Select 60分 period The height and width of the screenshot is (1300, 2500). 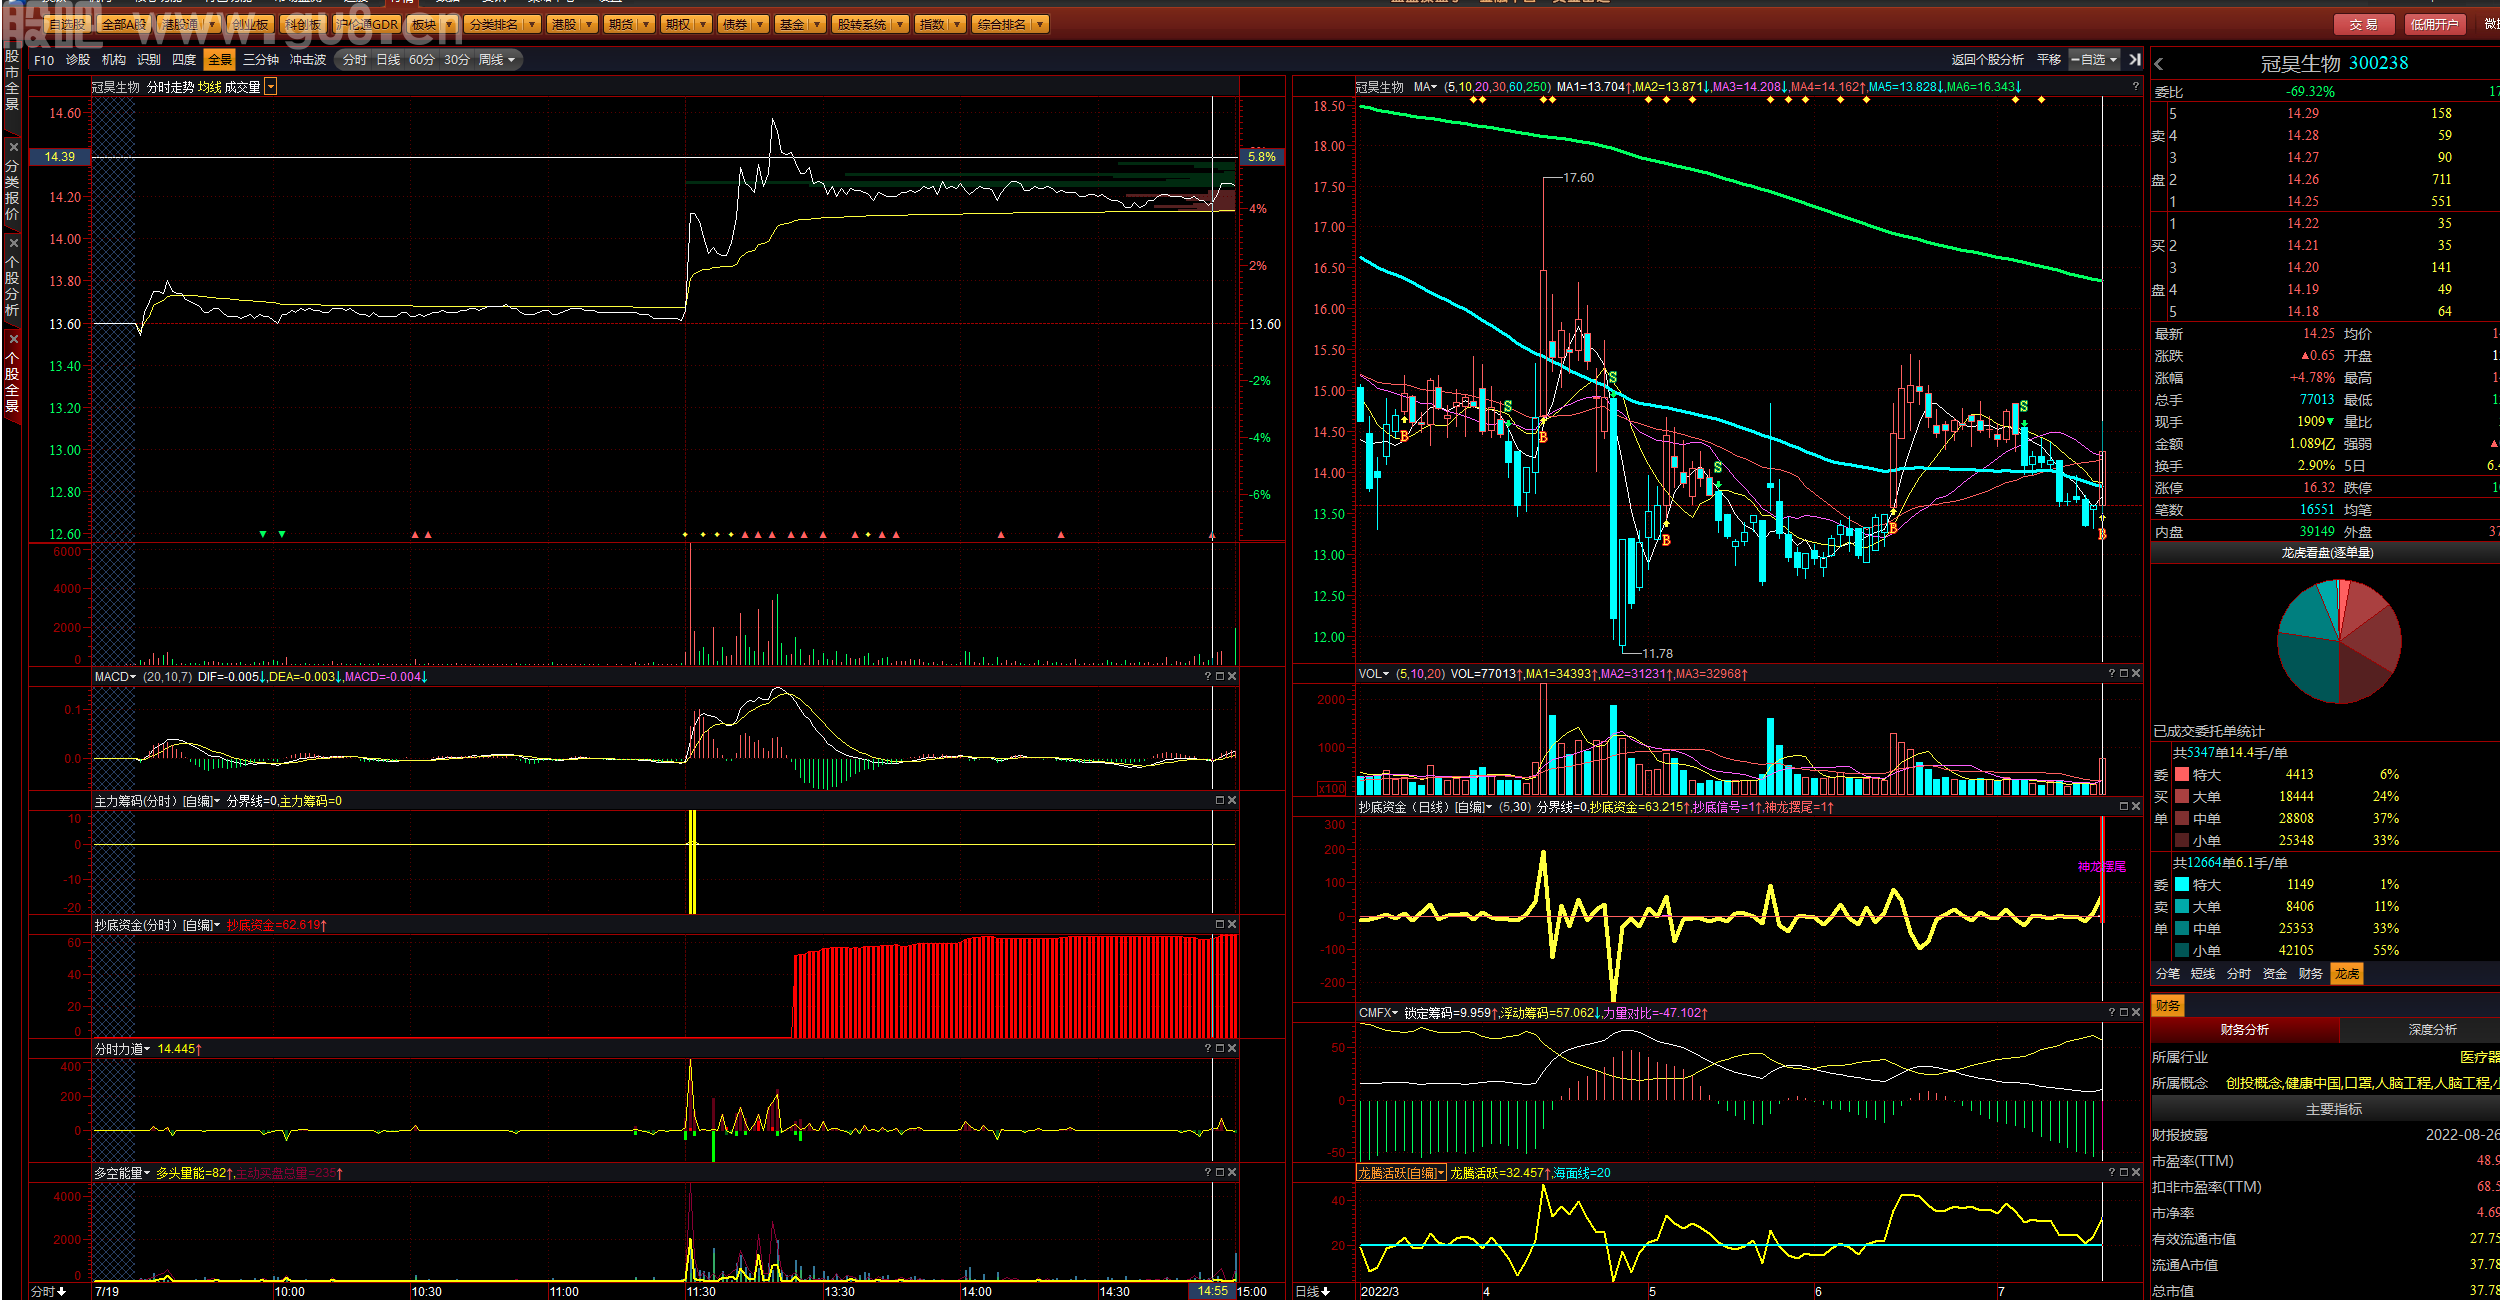[x=422, y=60]
